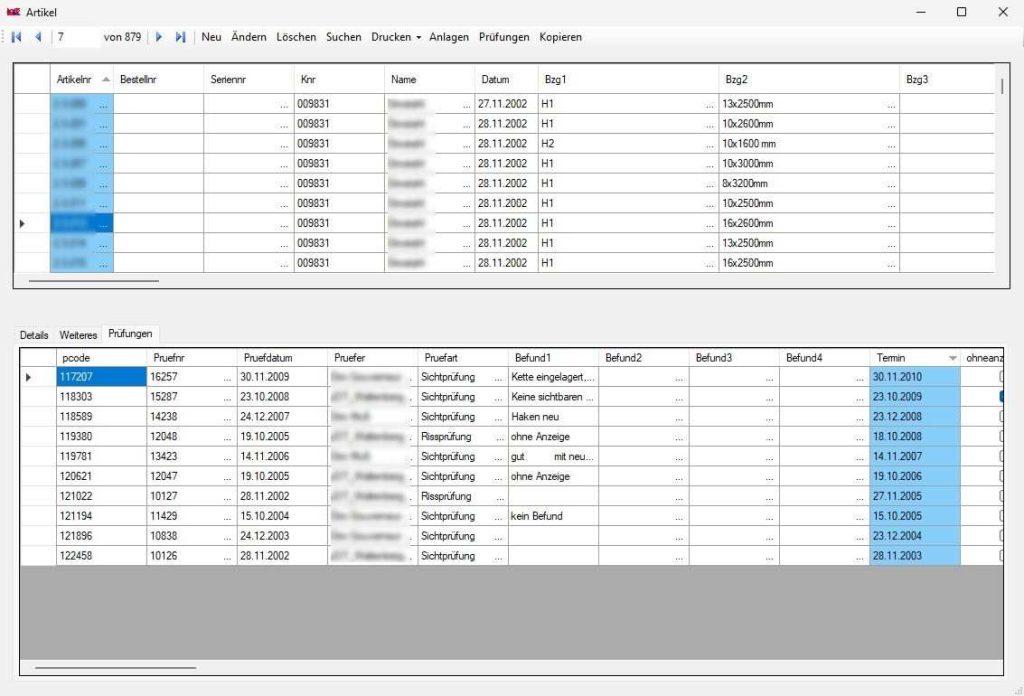Image resolution: width=1024 pixels, height=696 pixels.
Task: Open Befund2 ellipsis in row 117207
Action: coord(679,377)
